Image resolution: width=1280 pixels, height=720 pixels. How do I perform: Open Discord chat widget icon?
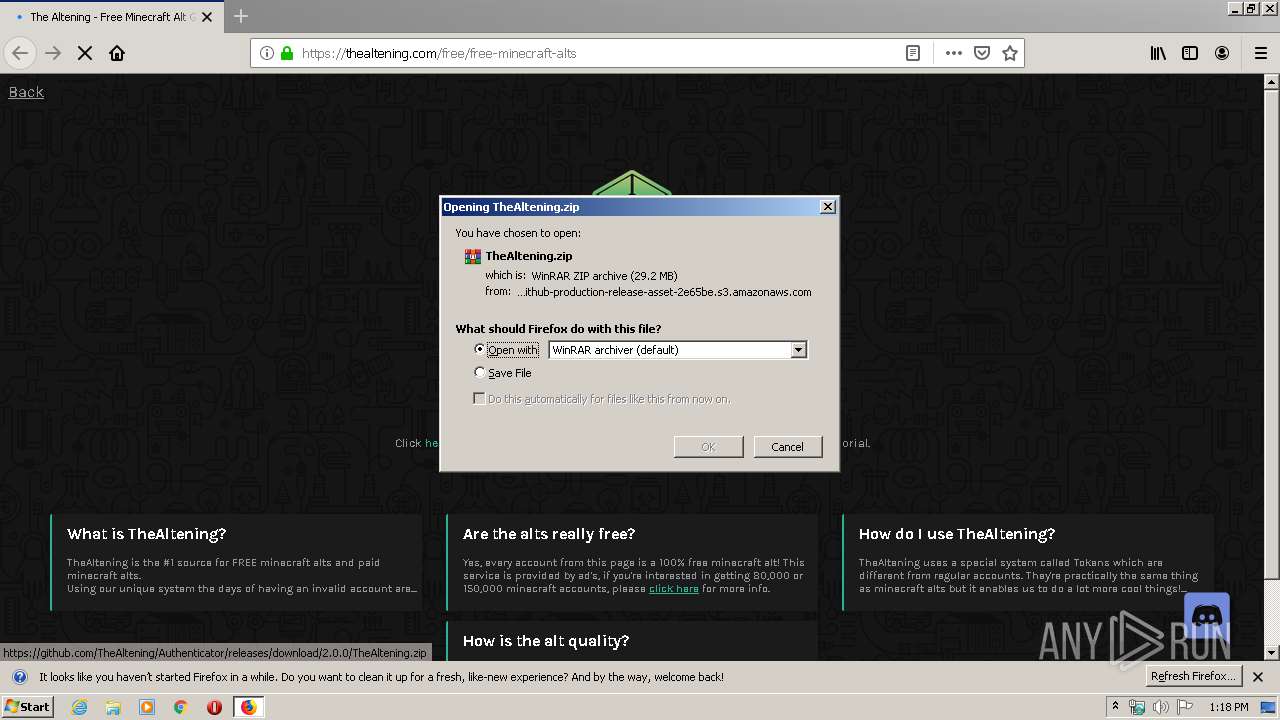click(1206, 616)
